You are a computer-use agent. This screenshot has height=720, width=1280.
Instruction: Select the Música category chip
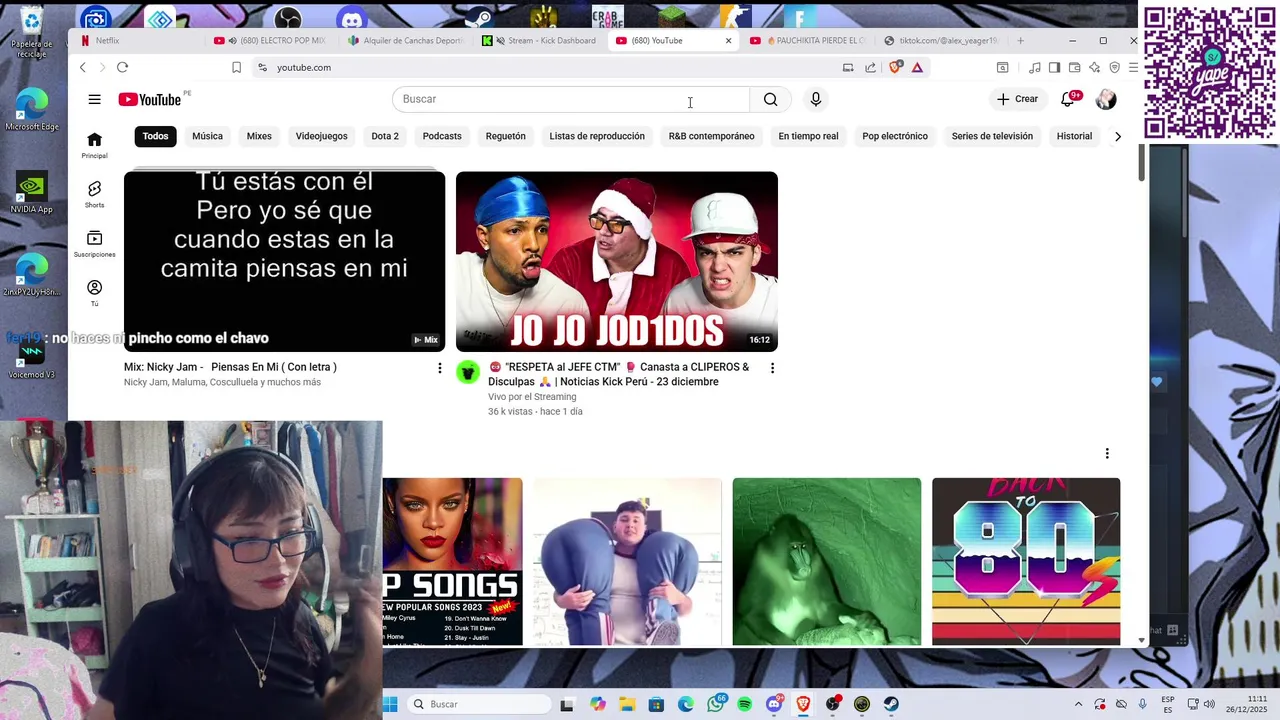pos(207,136)
